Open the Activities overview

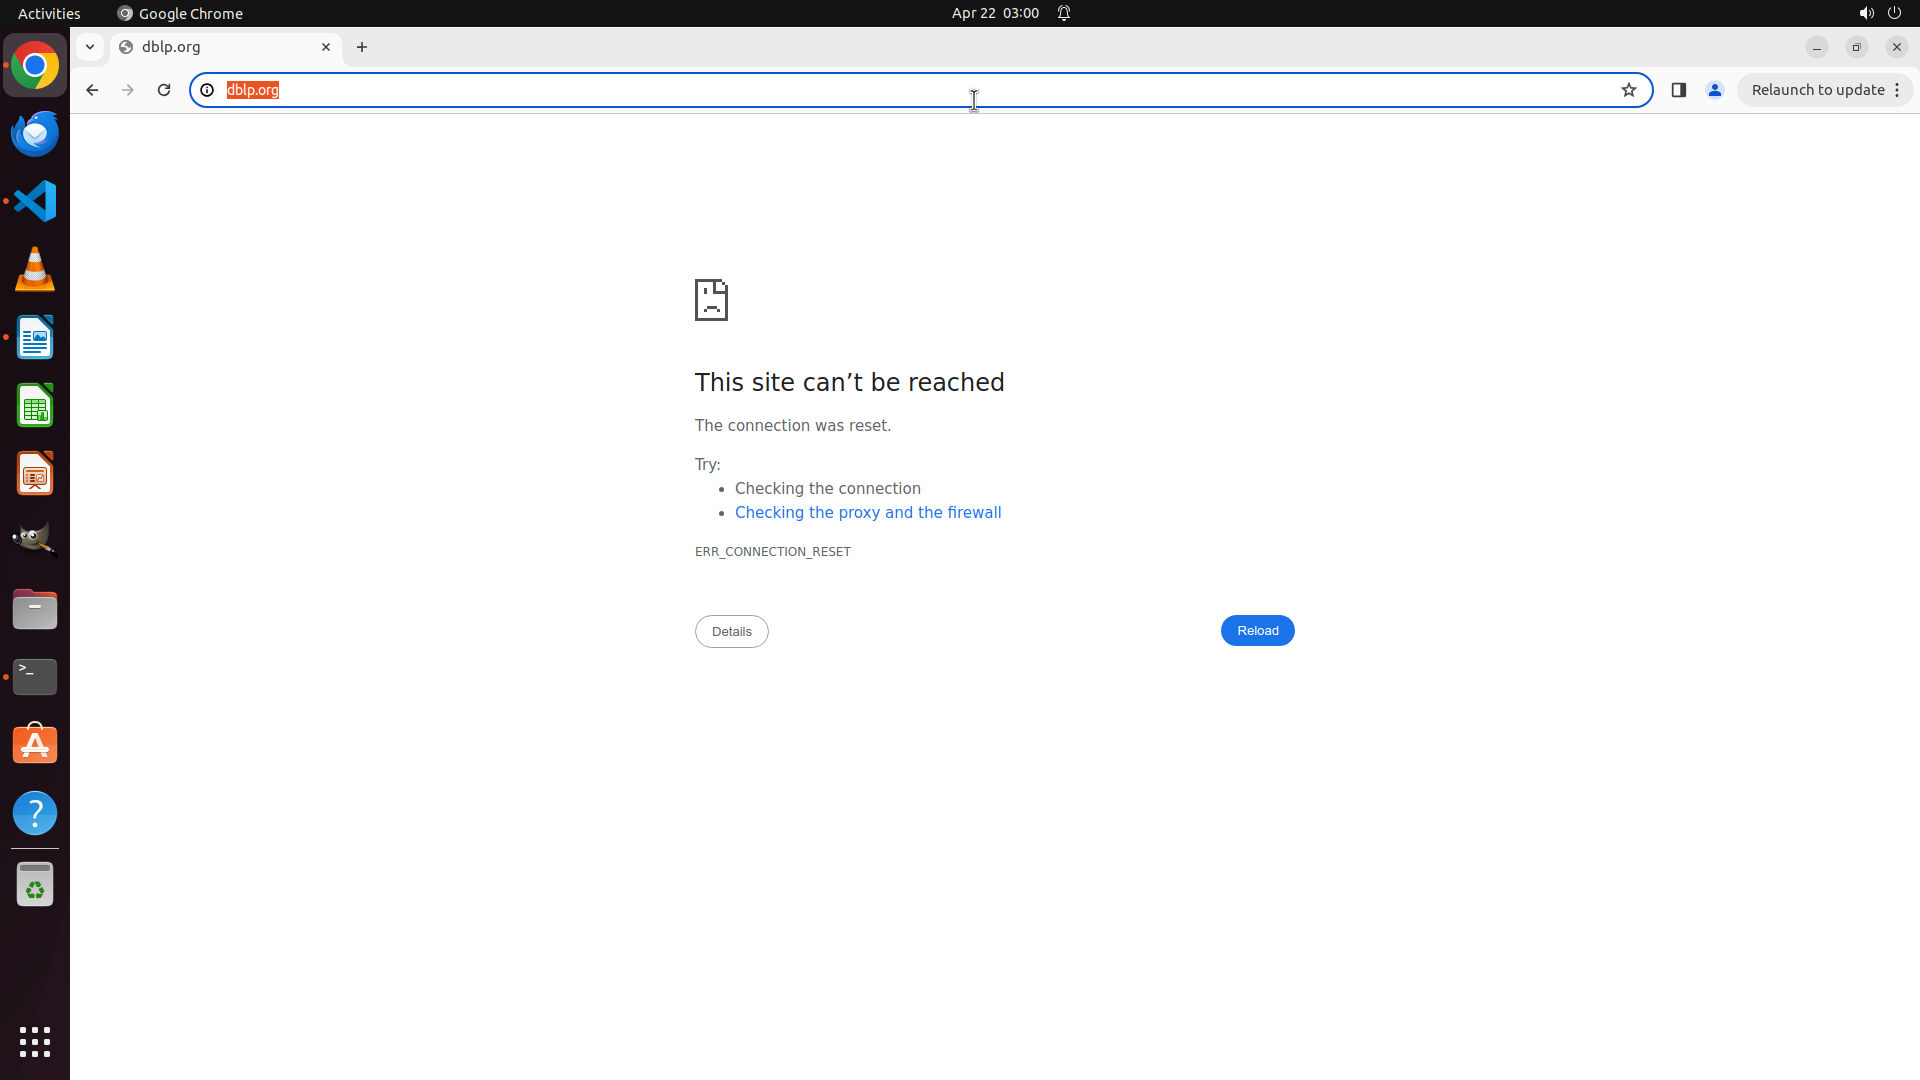tap(49, 13)
